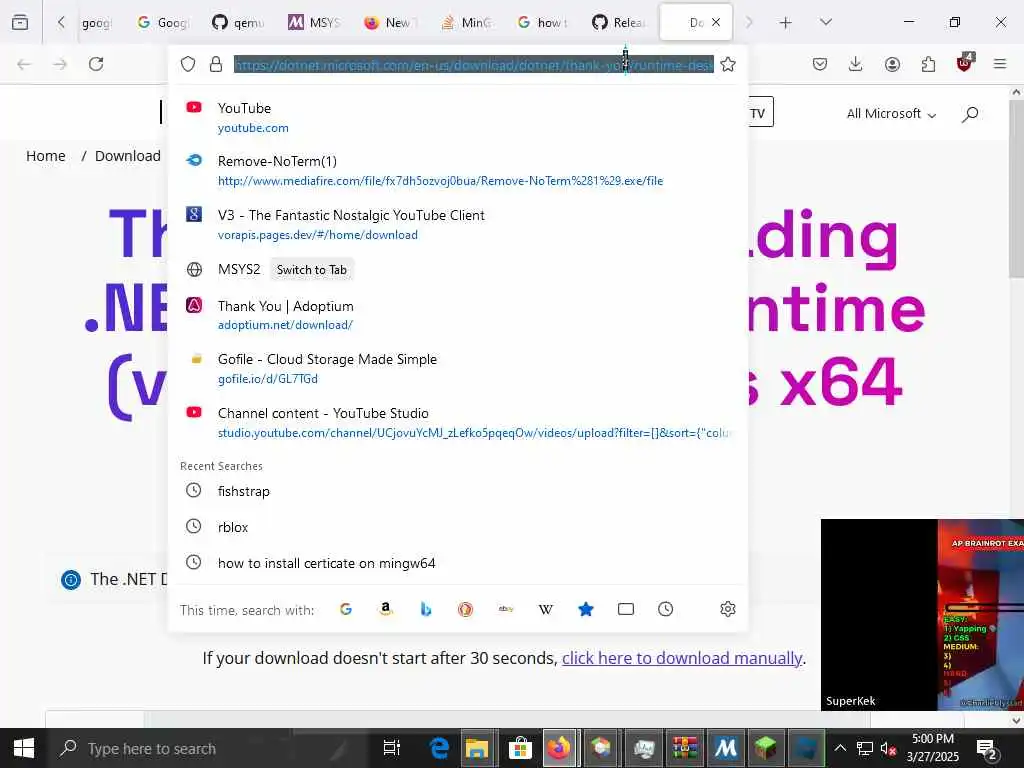This screenshot has height=768, width=1024.
Task: Open search settings gear icon
Action: click(728, 609)
